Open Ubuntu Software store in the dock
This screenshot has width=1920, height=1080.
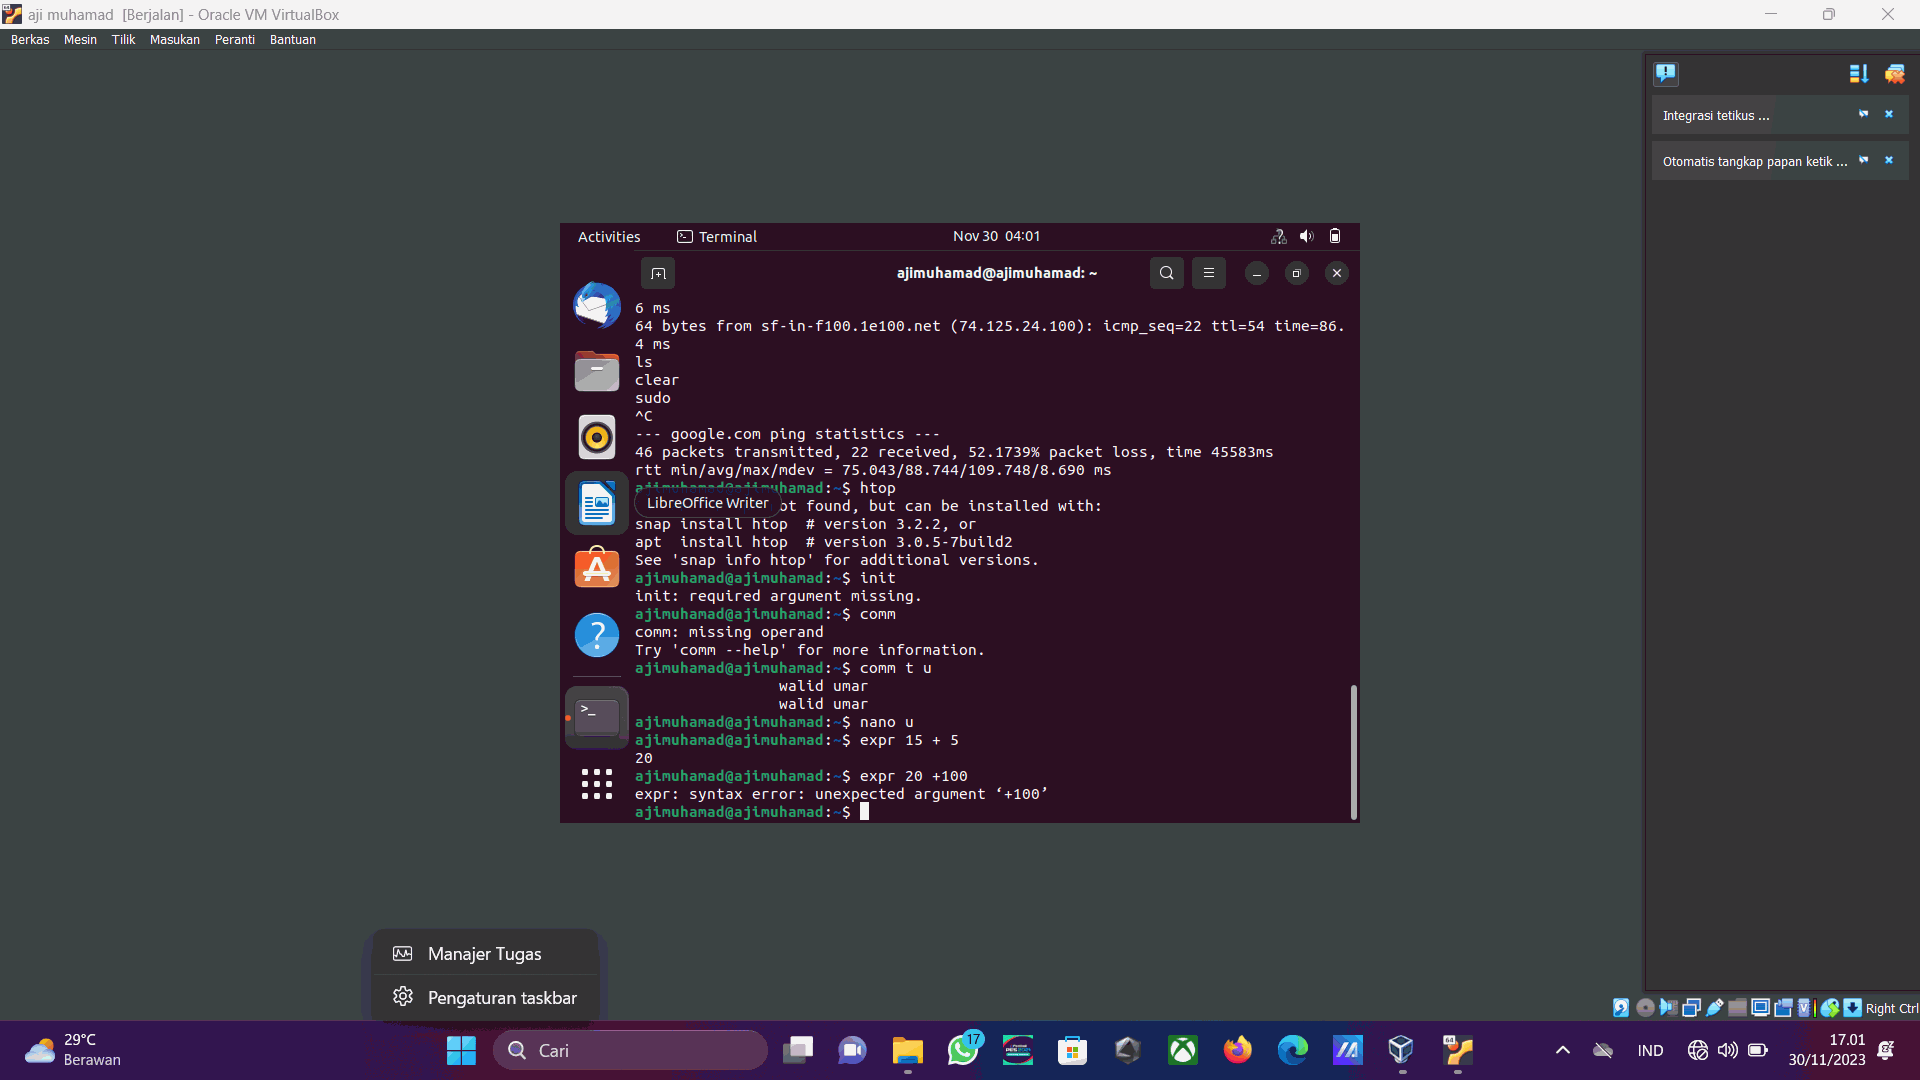click(597, 568)
